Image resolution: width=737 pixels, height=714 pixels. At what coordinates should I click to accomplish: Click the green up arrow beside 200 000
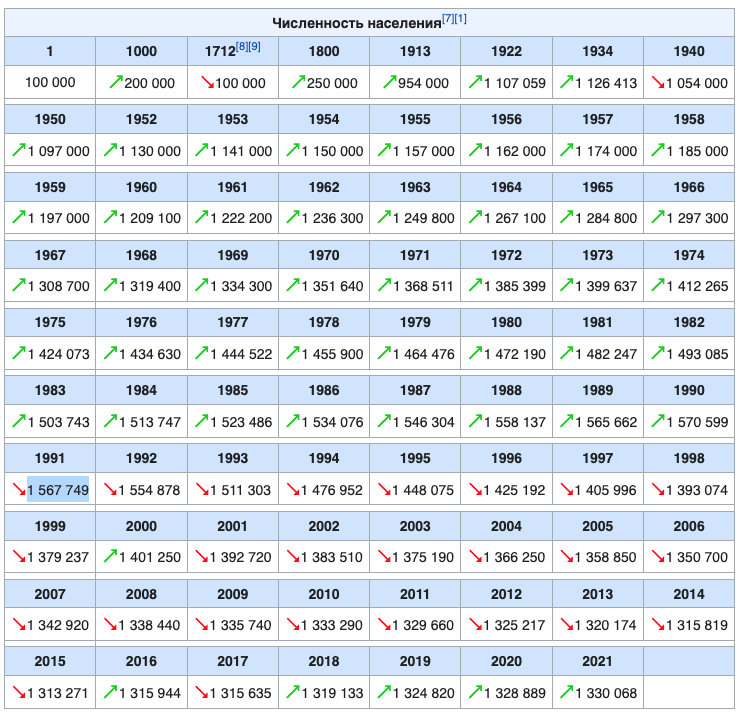(x=115, y=83)
